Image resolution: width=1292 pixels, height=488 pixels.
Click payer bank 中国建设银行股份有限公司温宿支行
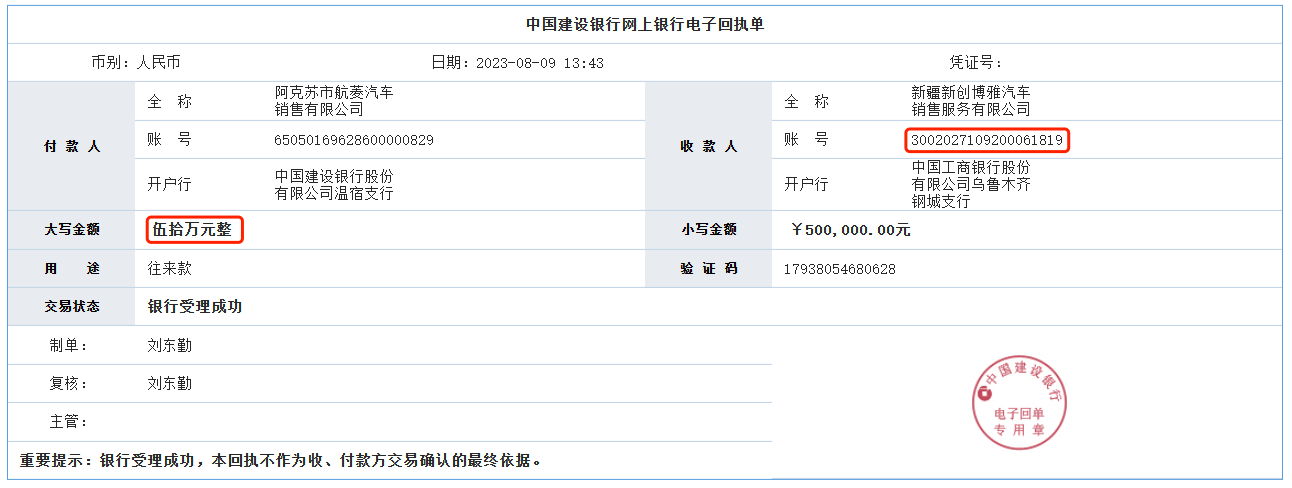click(334, 185)
